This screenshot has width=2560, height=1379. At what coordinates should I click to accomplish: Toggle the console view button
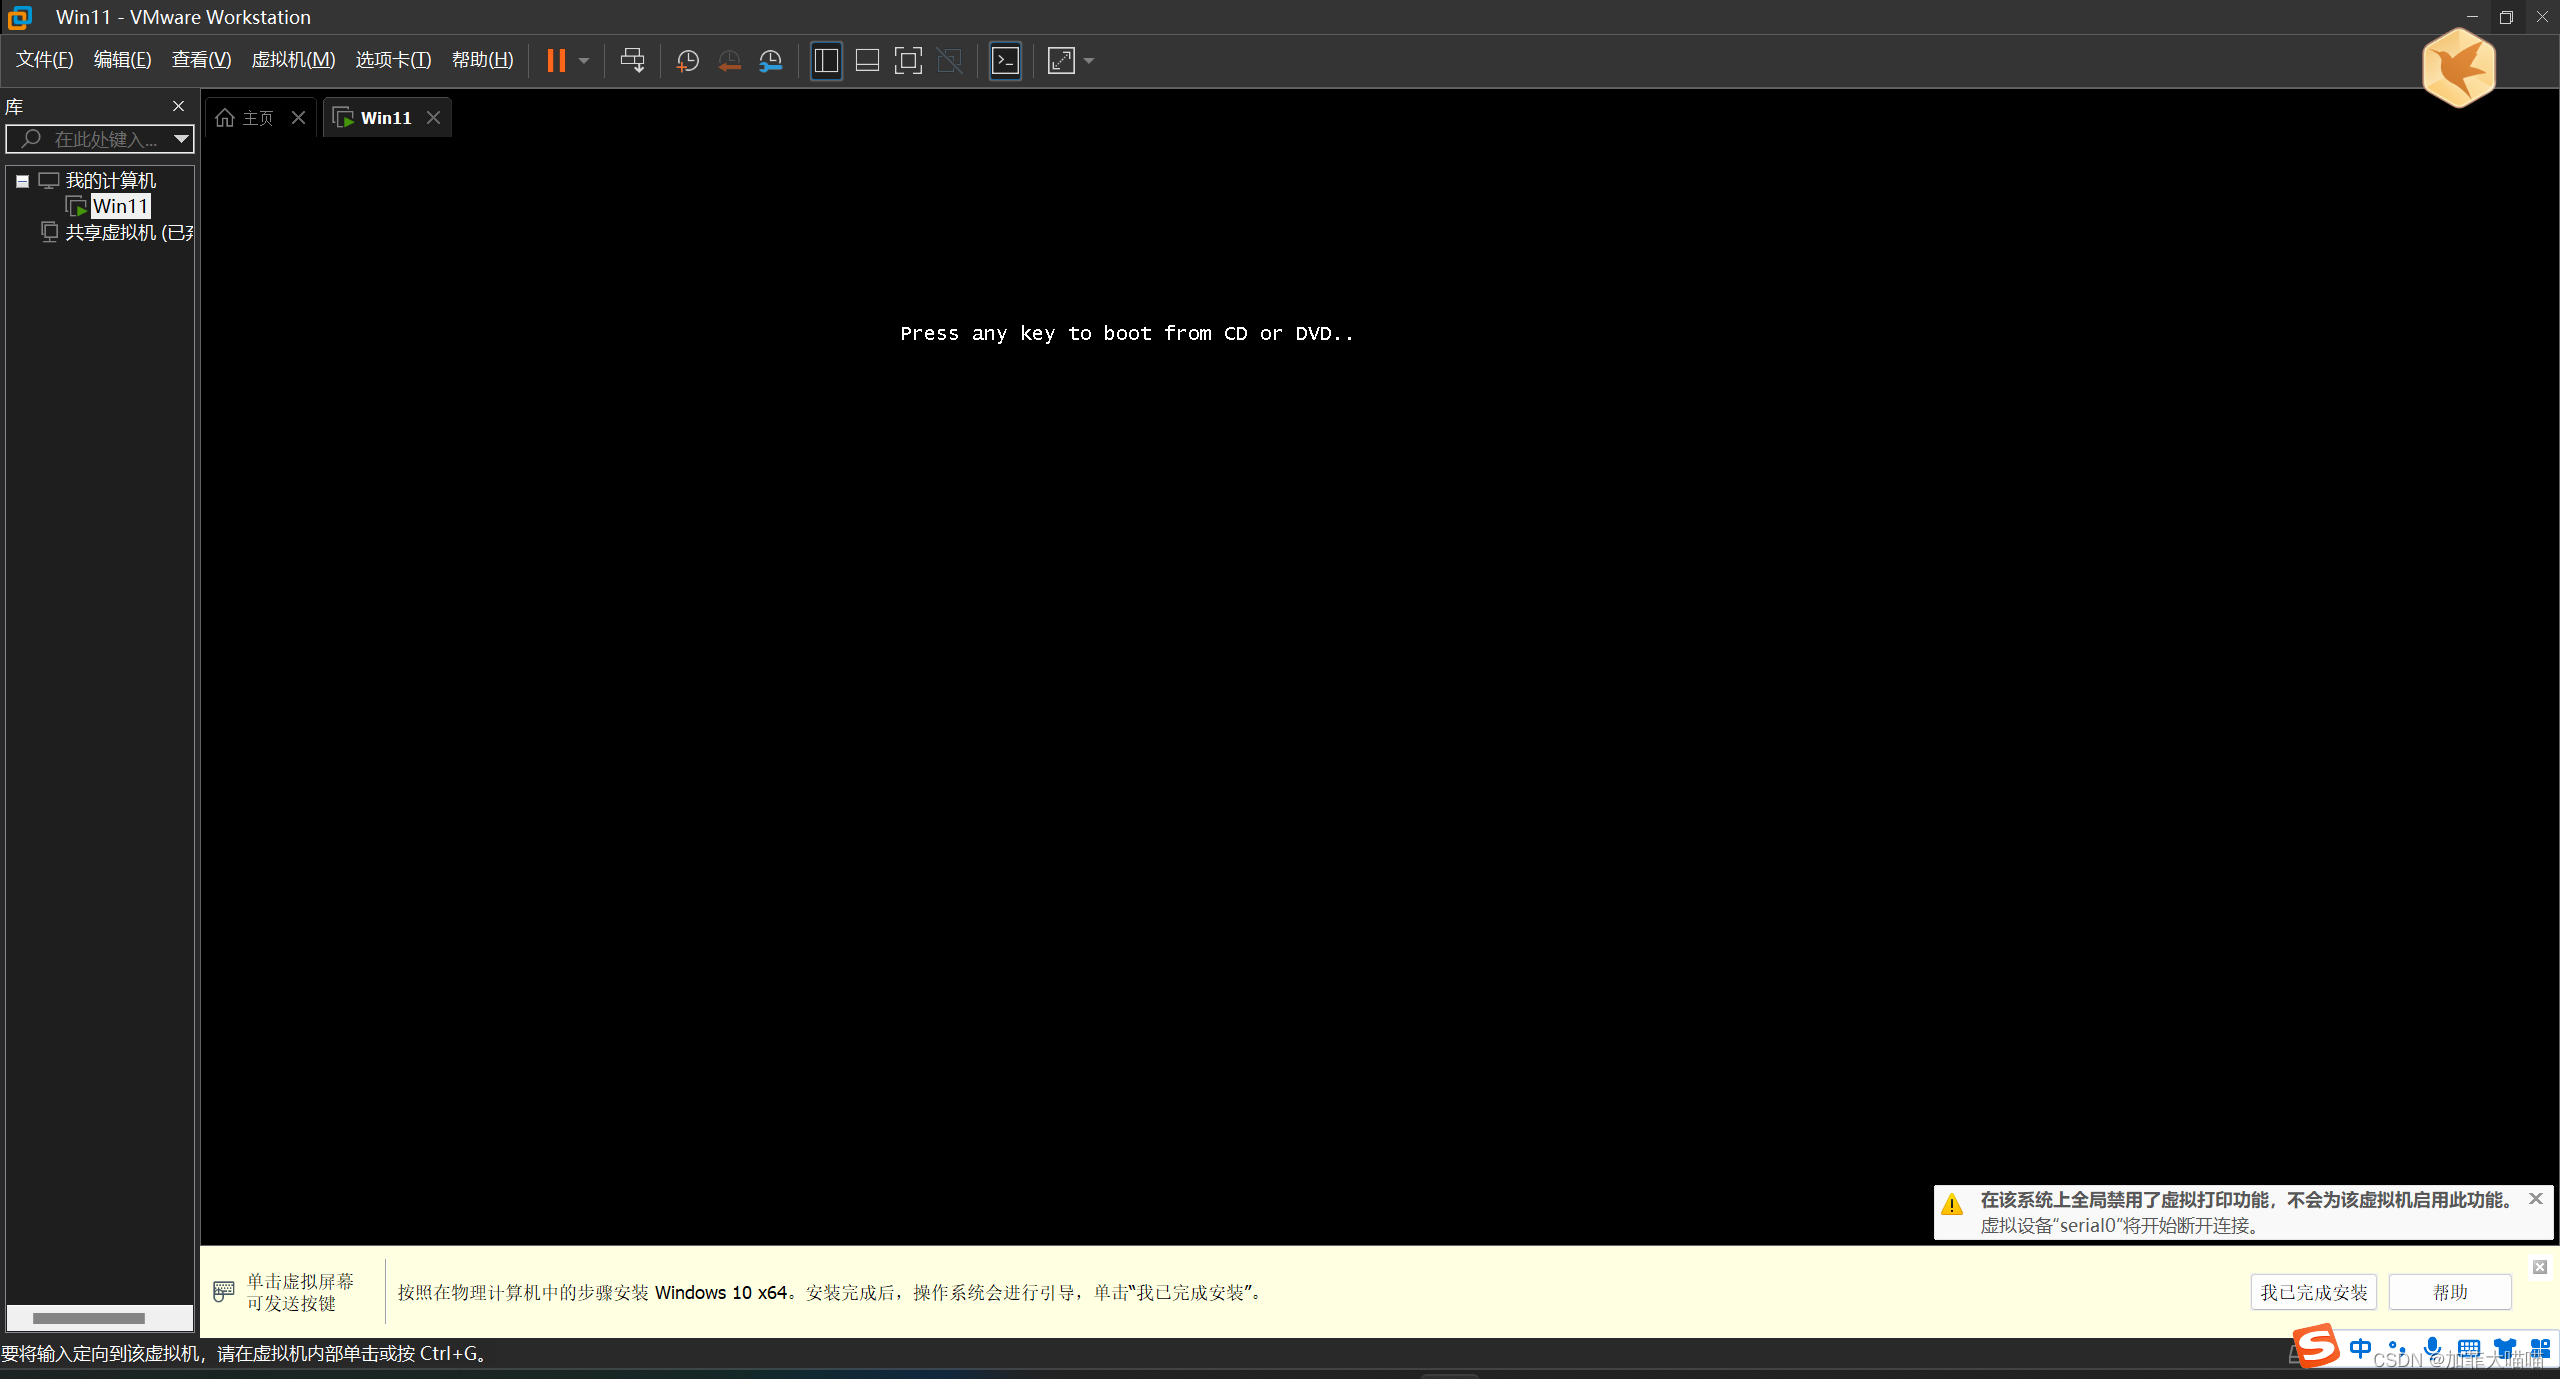tap(1005, 61)
